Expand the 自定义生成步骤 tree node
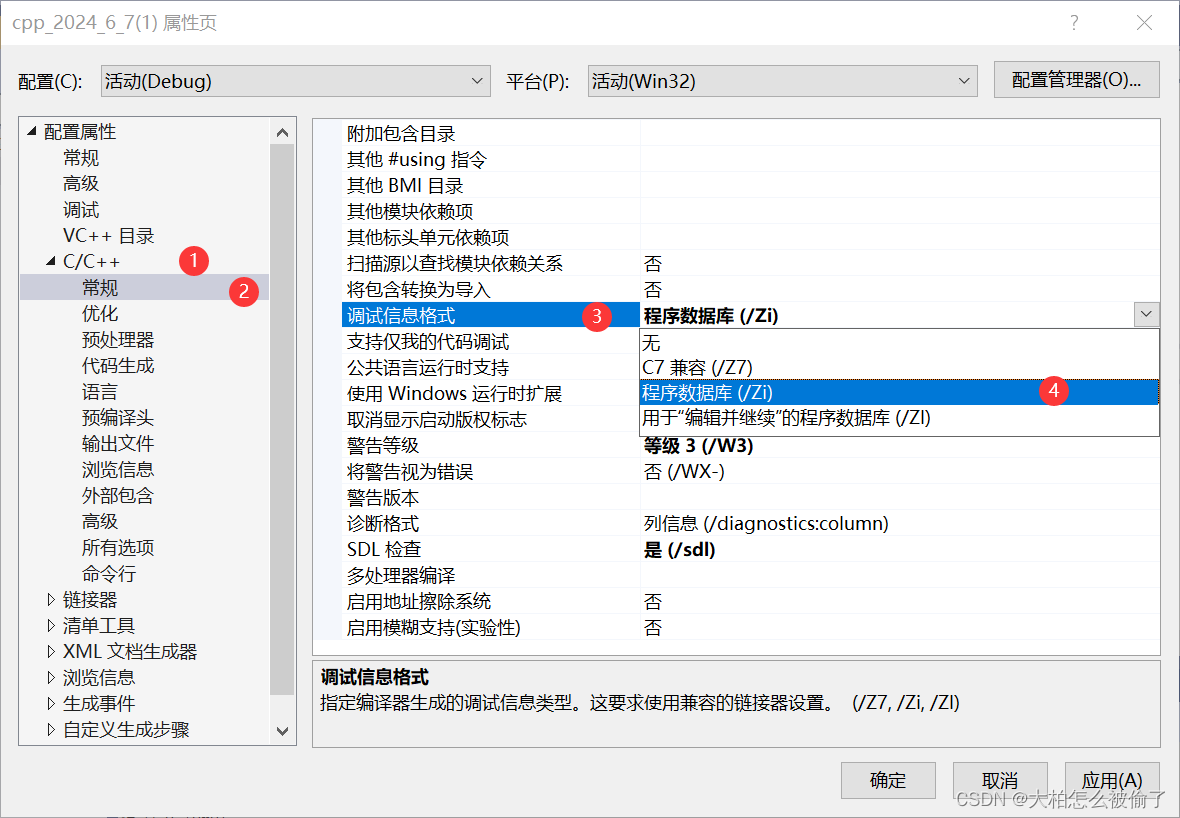Image resolution: width=1180 pixels, height=818 pixels. tap(50, 729)
